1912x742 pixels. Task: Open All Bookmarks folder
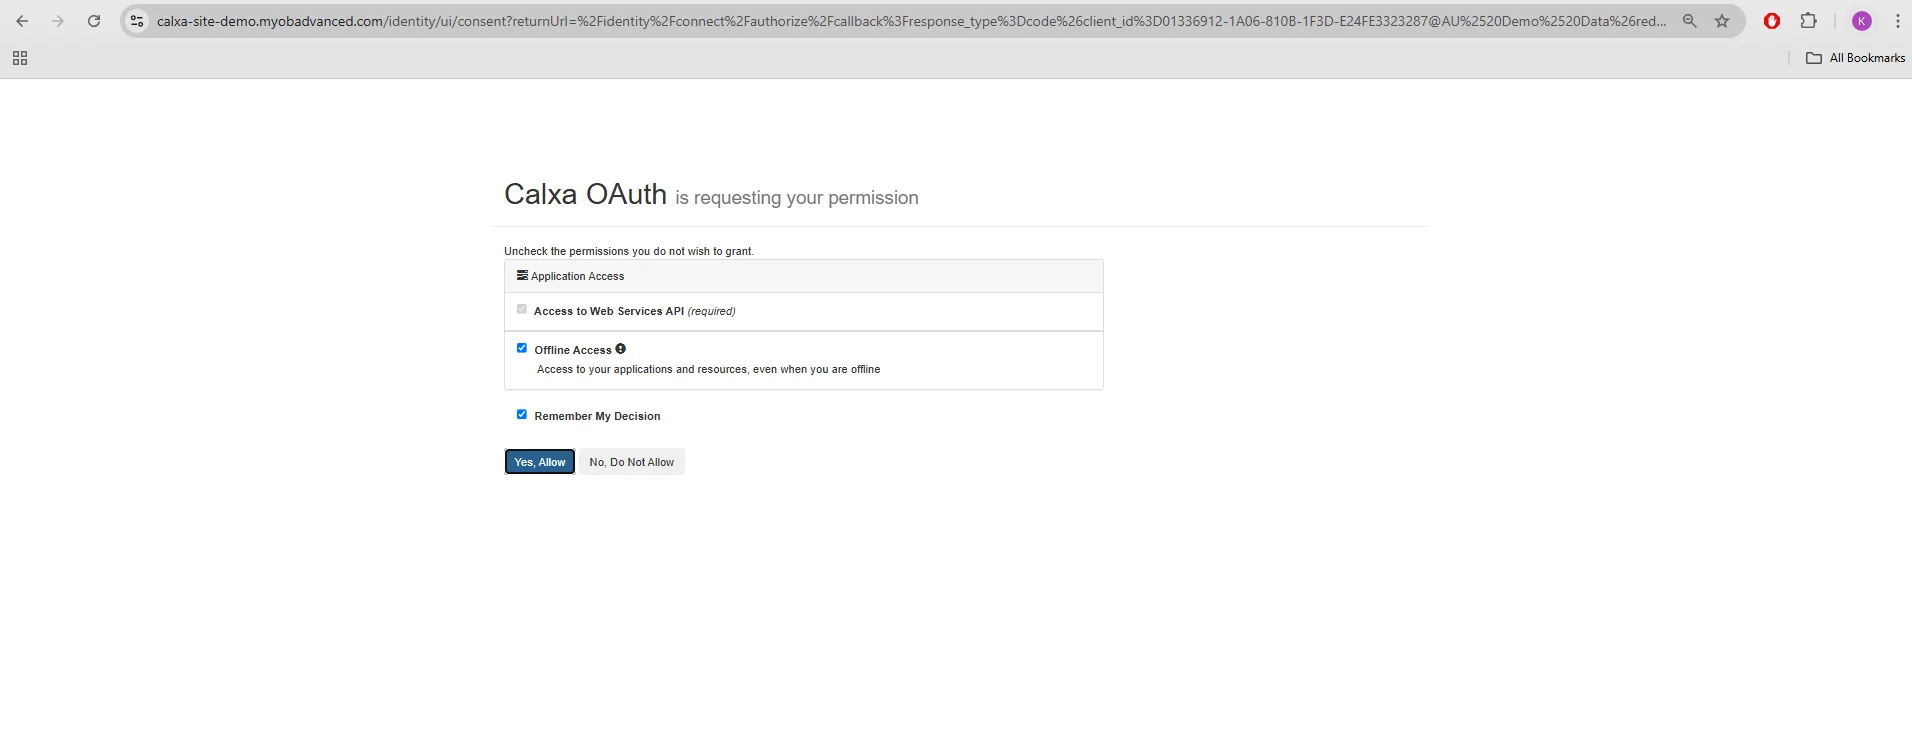(x=1855, y=58)
